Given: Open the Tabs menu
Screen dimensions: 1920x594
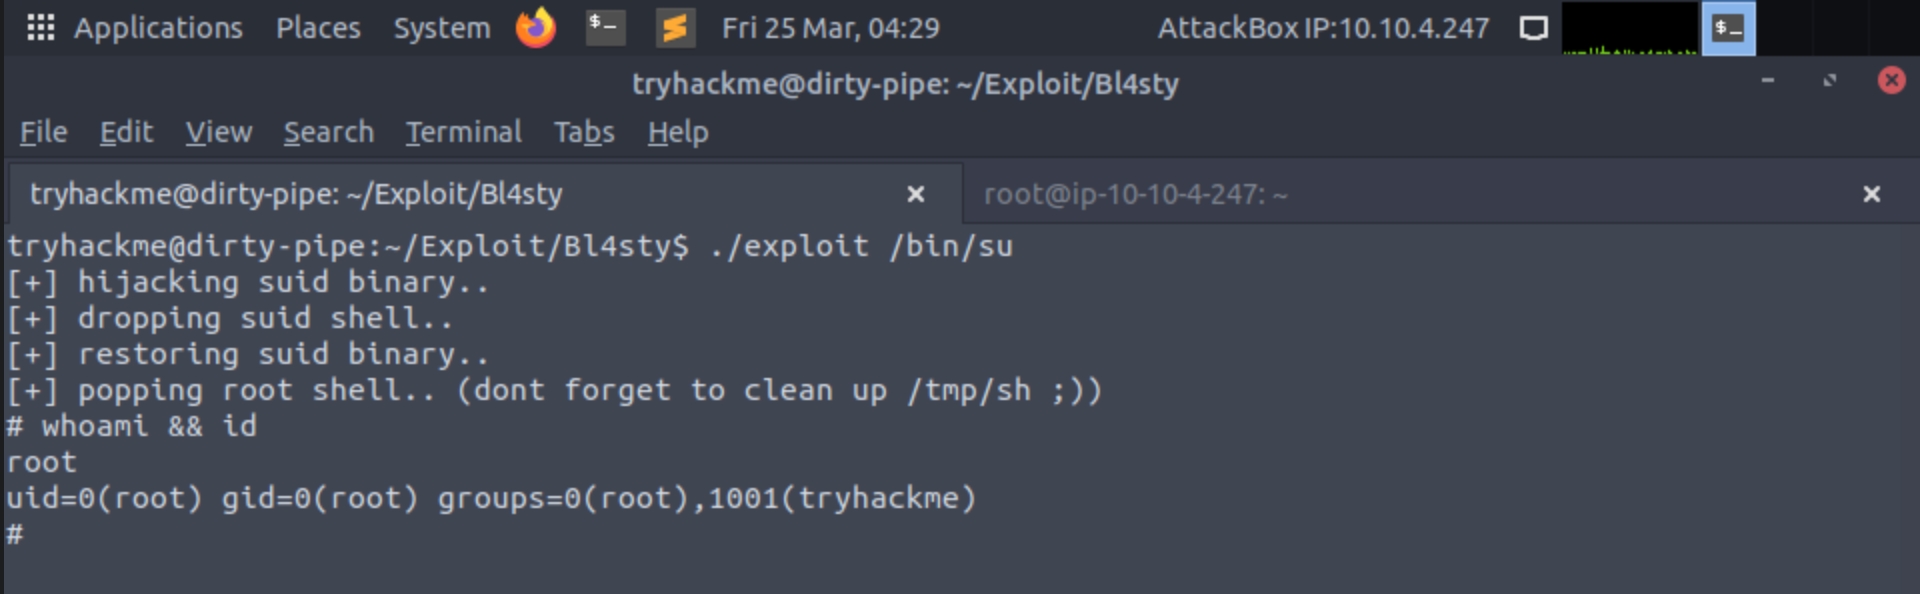Looking at the screenshot, I should pyautogui.click(x=584, y=132).
